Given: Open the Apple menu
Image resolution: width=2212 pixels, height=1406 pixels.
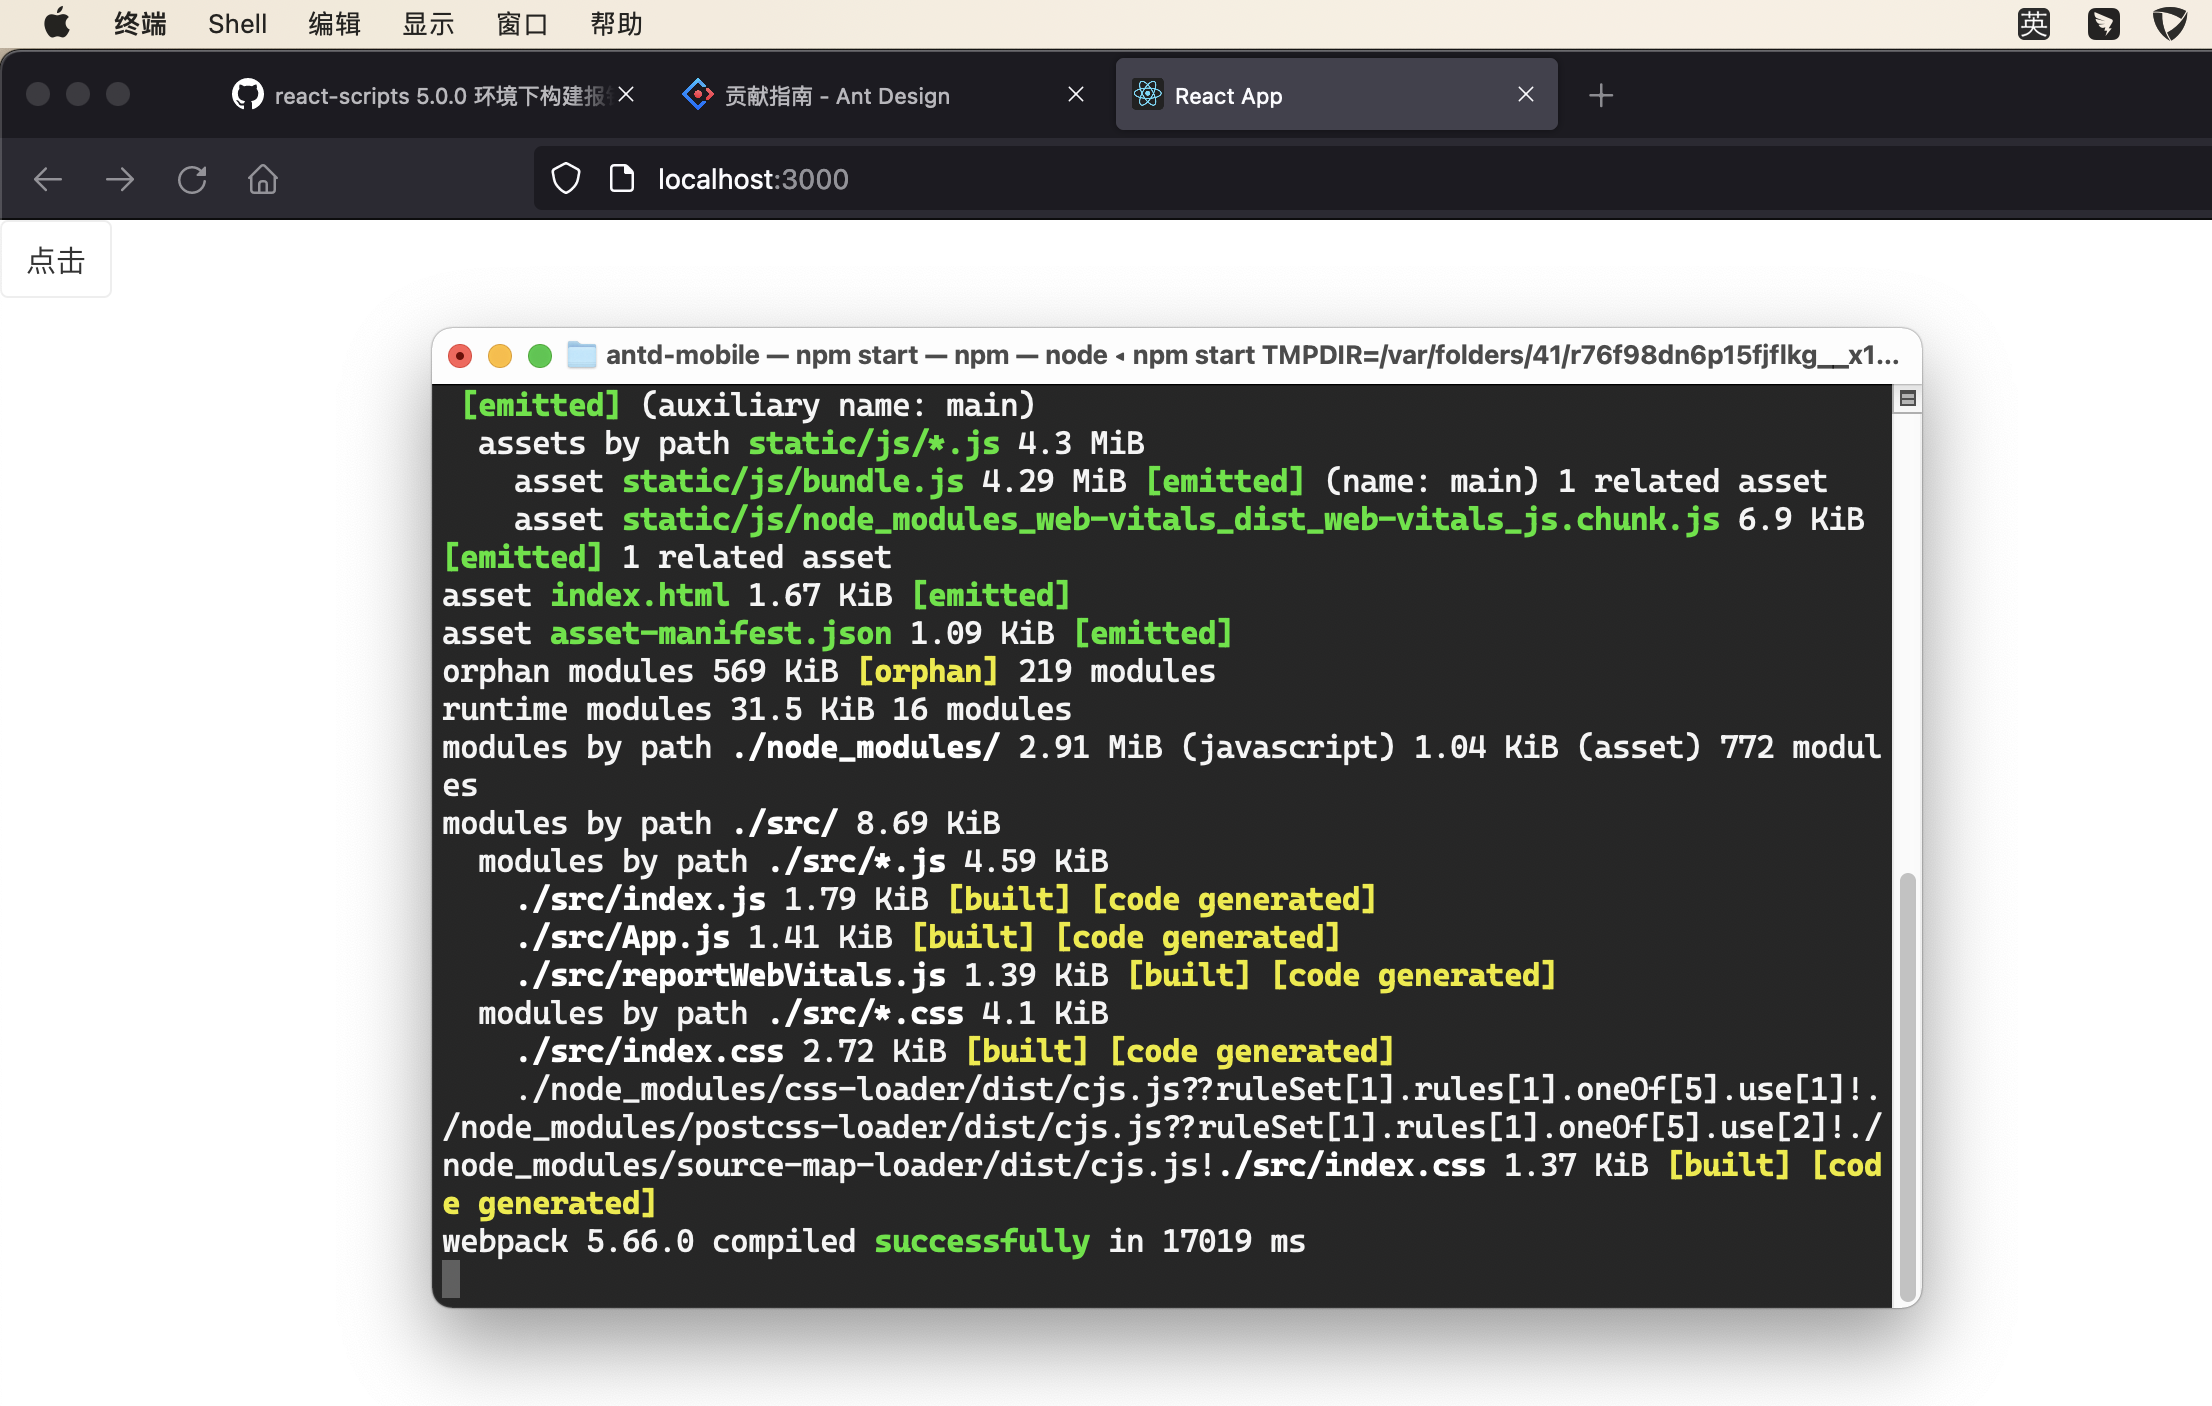Looking at the screenshot, I should (x=57, y=23).
